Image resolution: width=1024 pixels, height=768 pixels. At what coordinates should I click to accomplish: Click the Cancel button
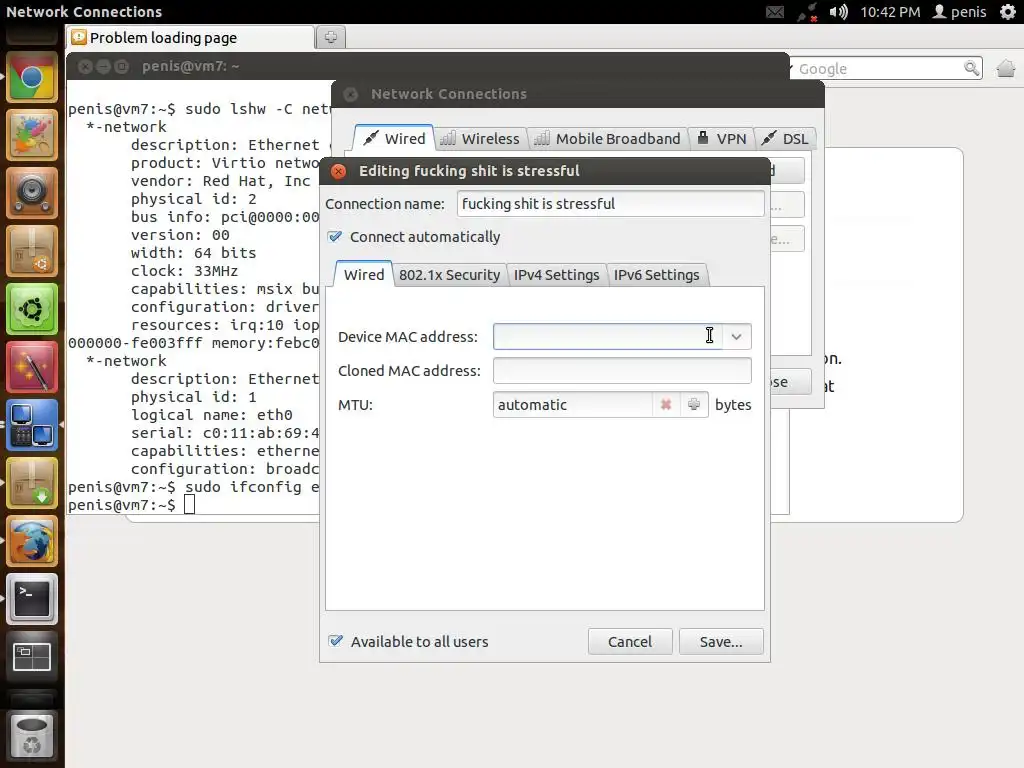point(630,641)
